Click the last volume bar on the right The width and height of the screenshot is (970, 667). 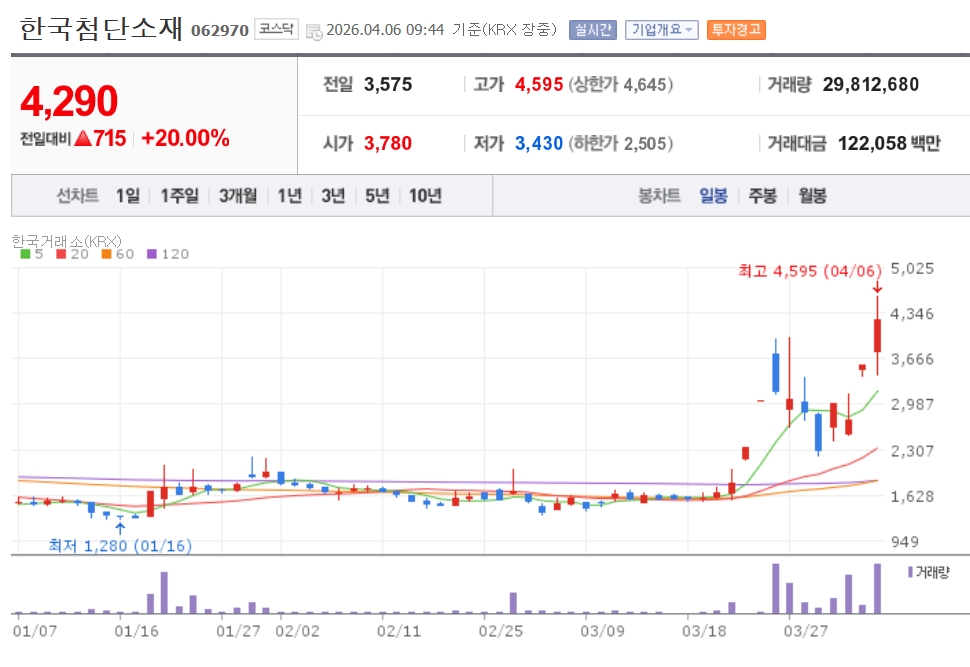877,588
